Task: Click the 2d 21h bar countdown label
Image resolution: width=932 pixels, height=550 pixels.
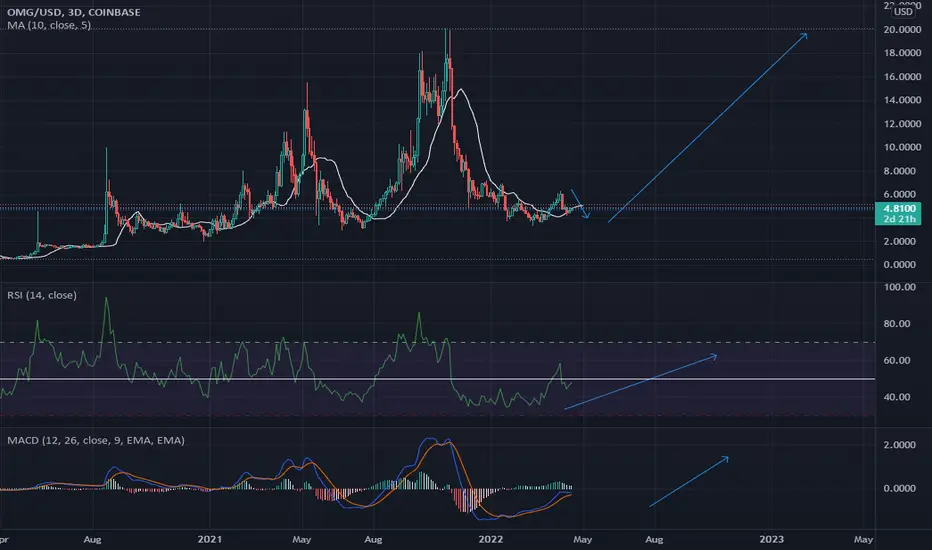Action: tap(899, 219)
